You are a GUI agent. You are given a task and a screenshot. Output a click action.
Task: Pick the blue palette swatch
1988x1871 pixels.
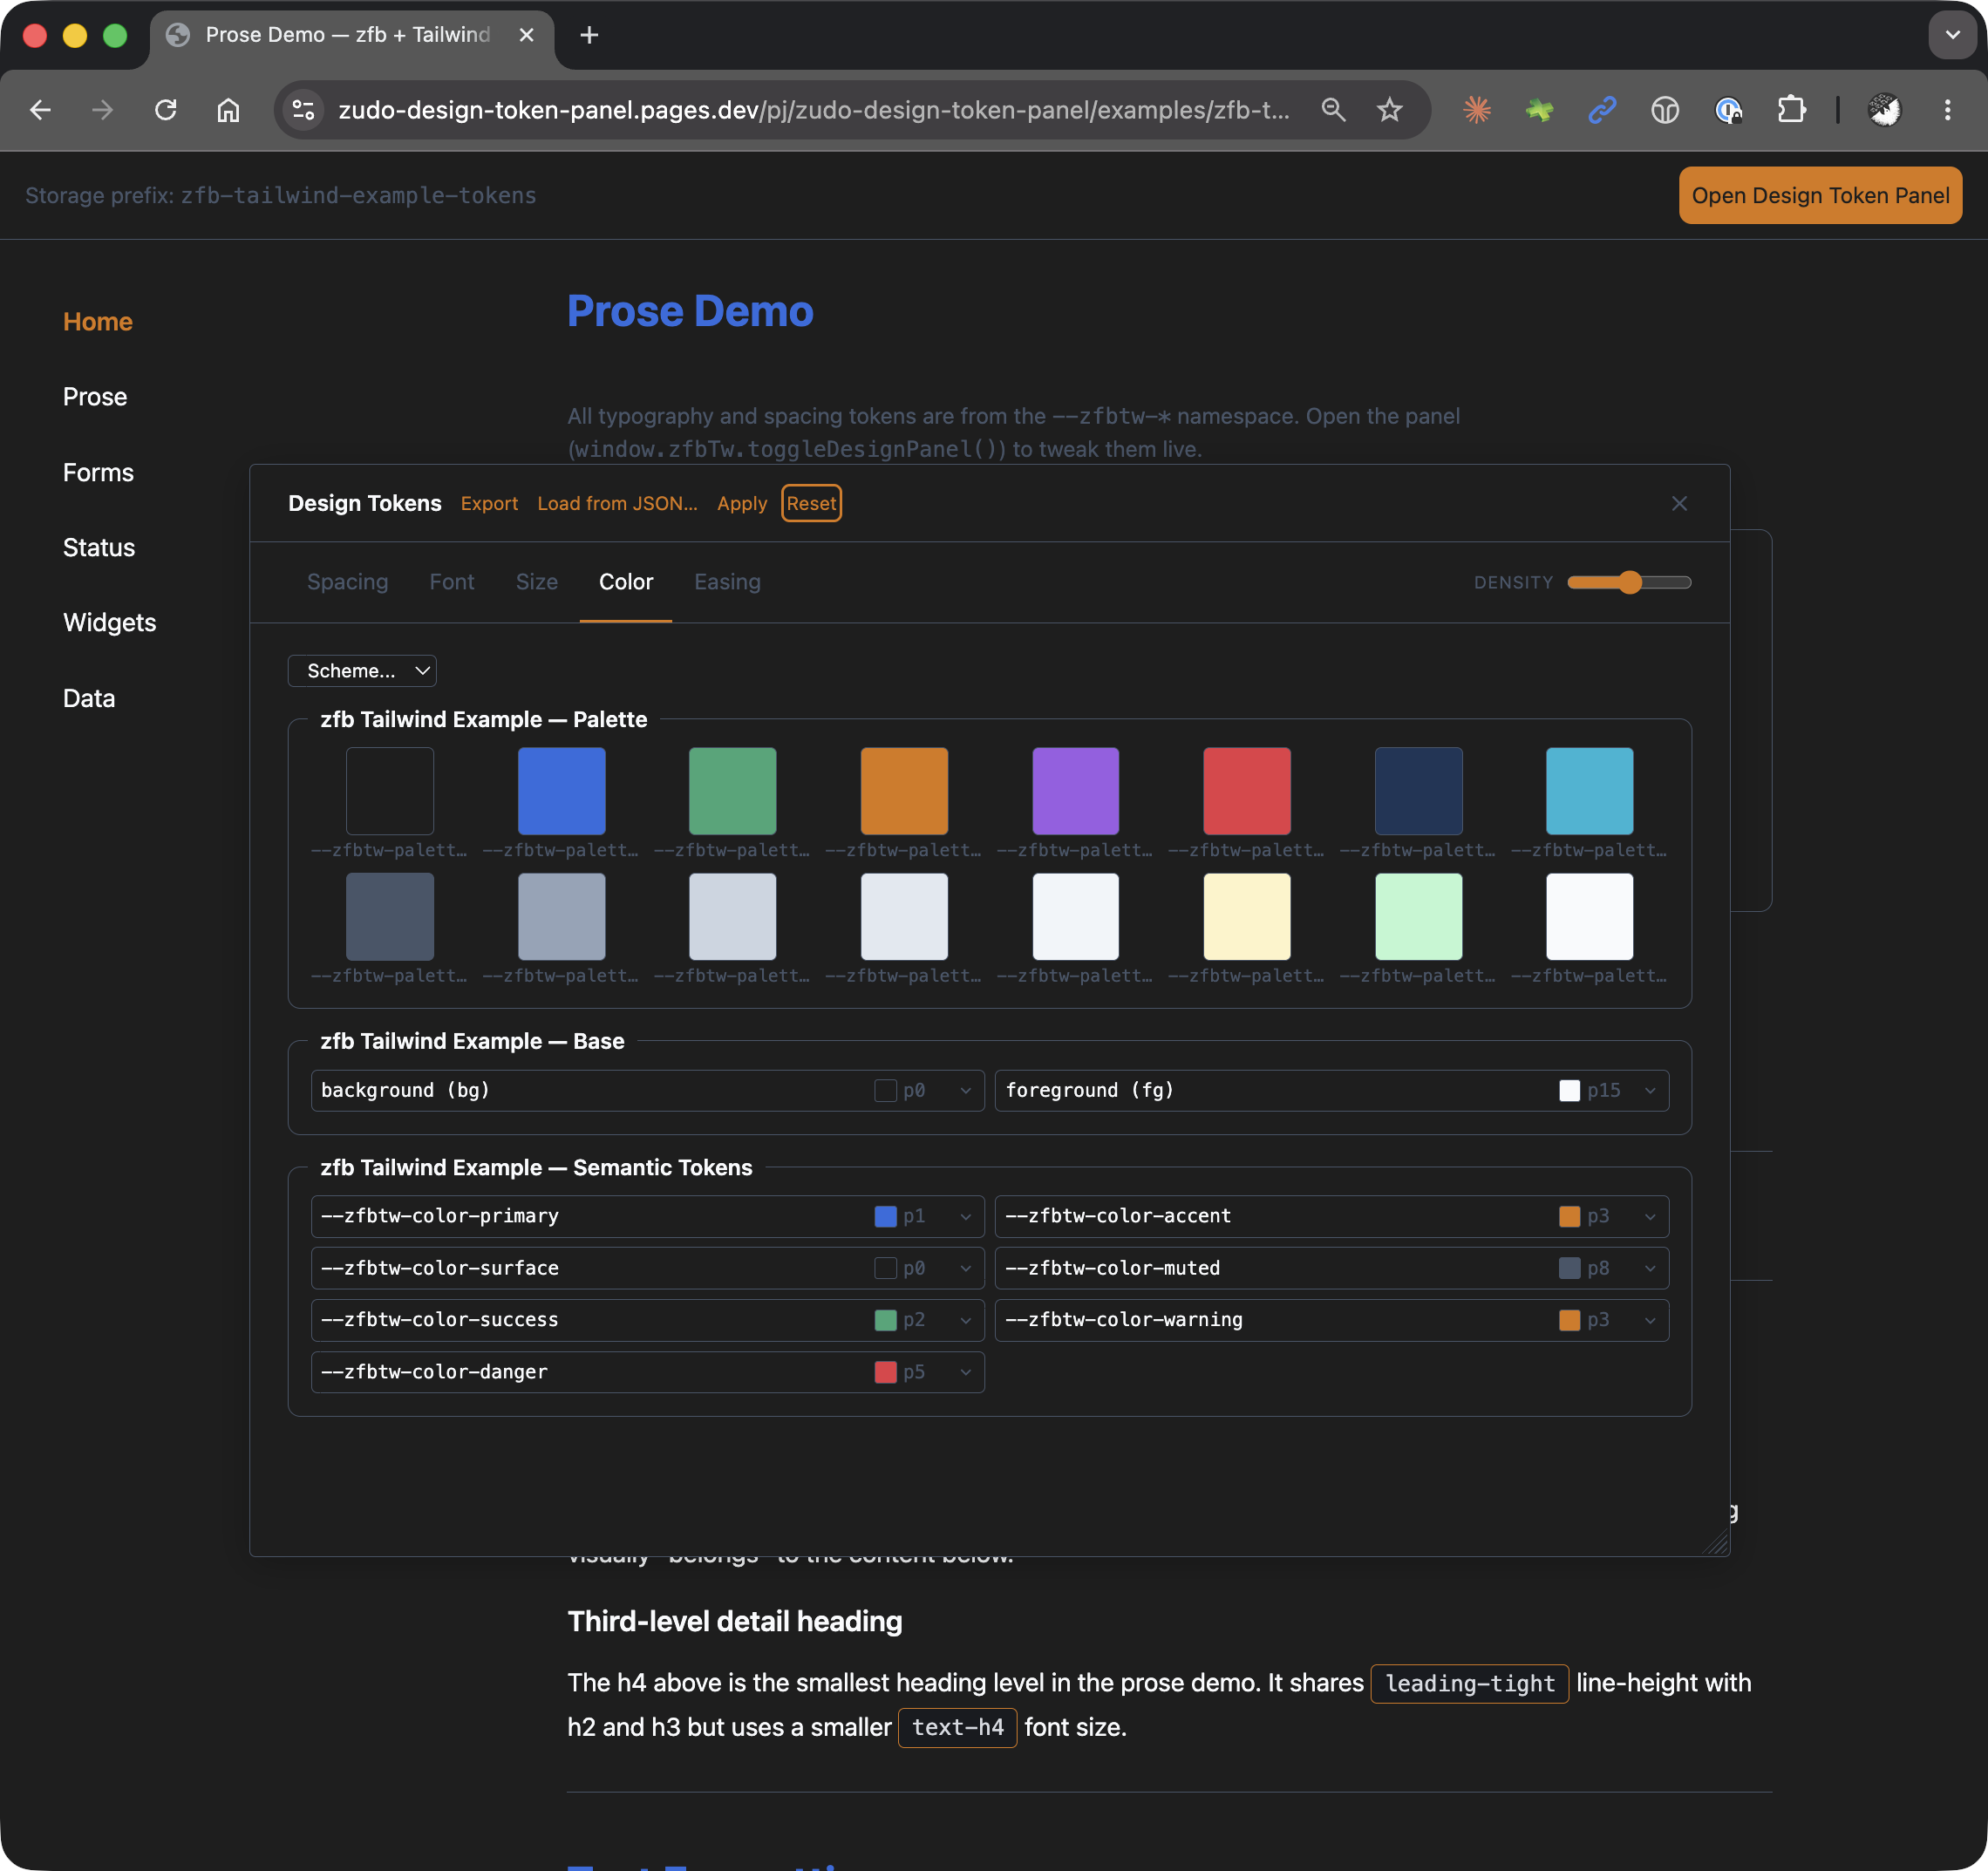pos(561,791)
